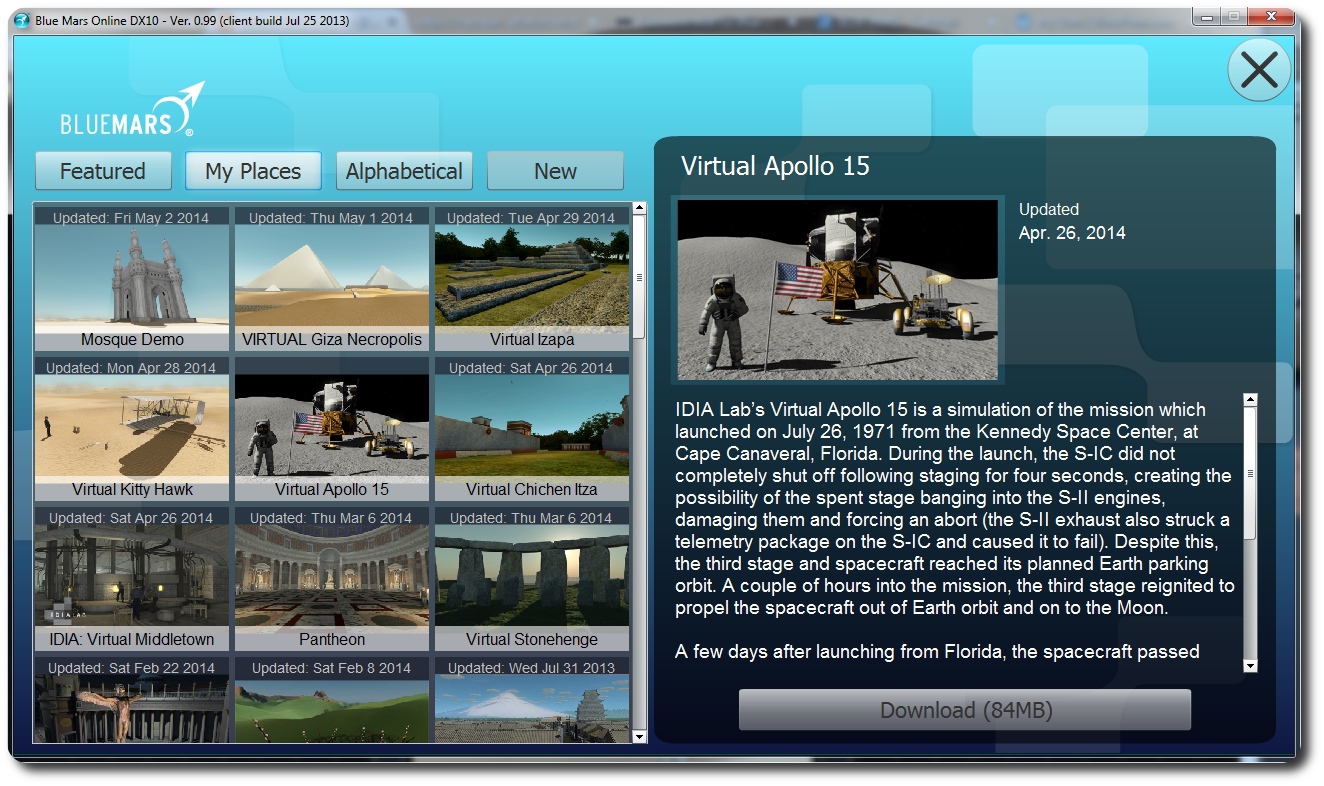Click the large Virtual Apollo 15 preview image
Viewport: 1324px width, 786px height.
pyautogui.click(x=838, y=290)
